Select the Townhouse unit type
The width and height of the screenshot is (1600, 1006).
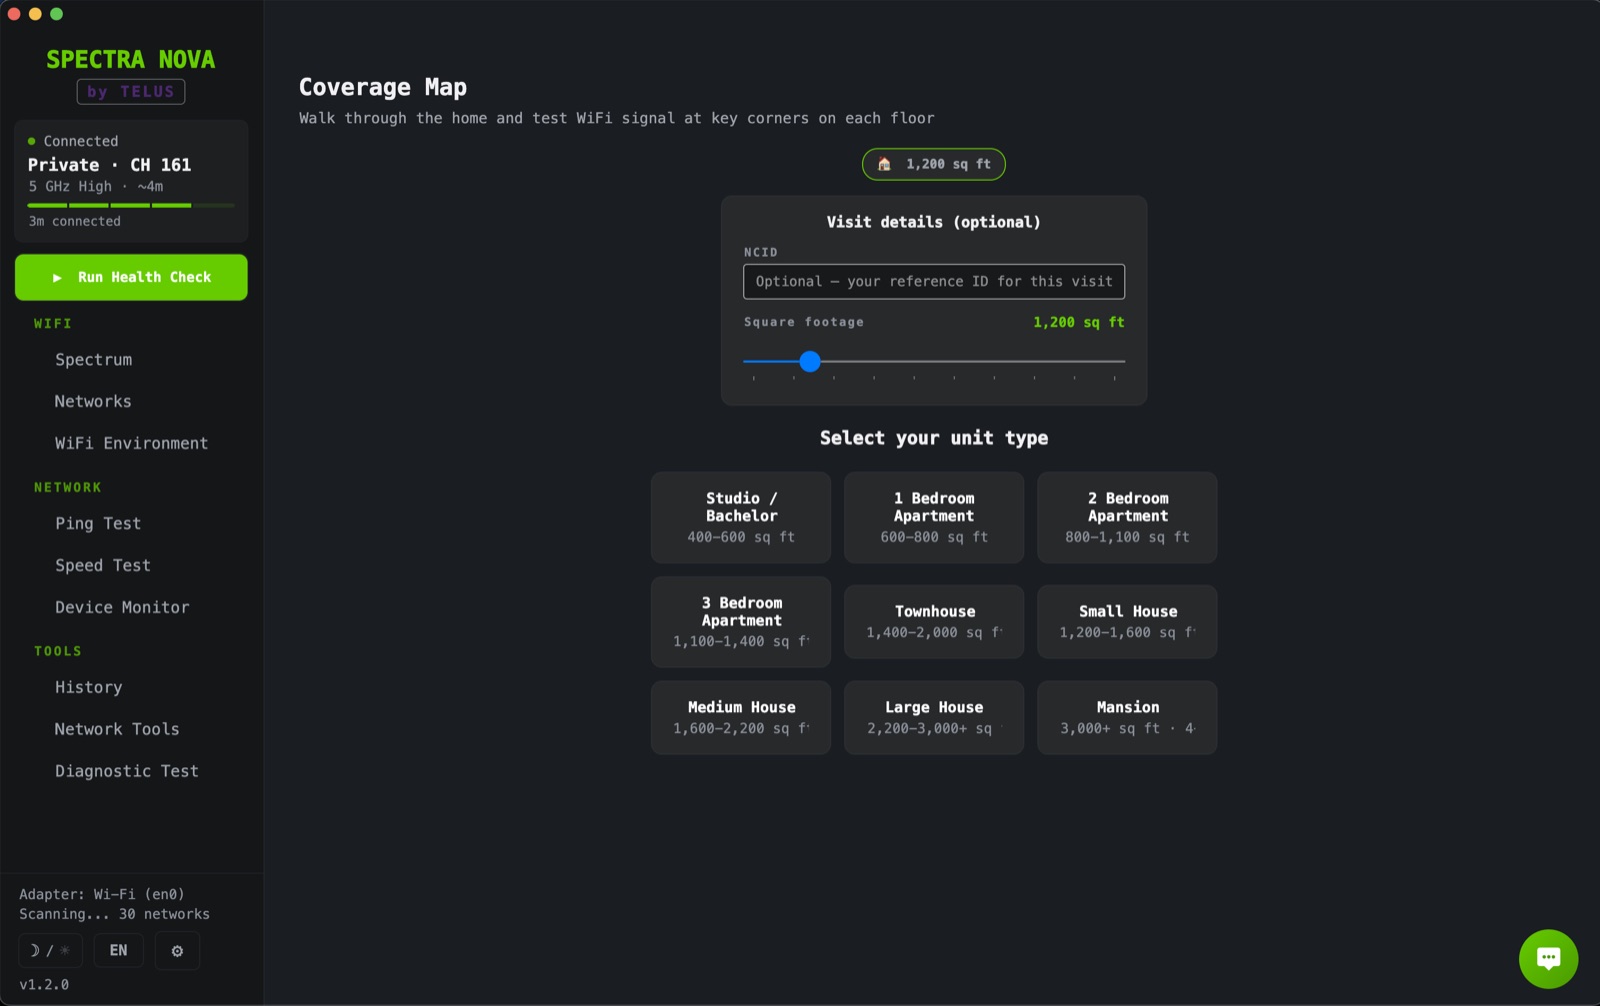coord(934,622)
